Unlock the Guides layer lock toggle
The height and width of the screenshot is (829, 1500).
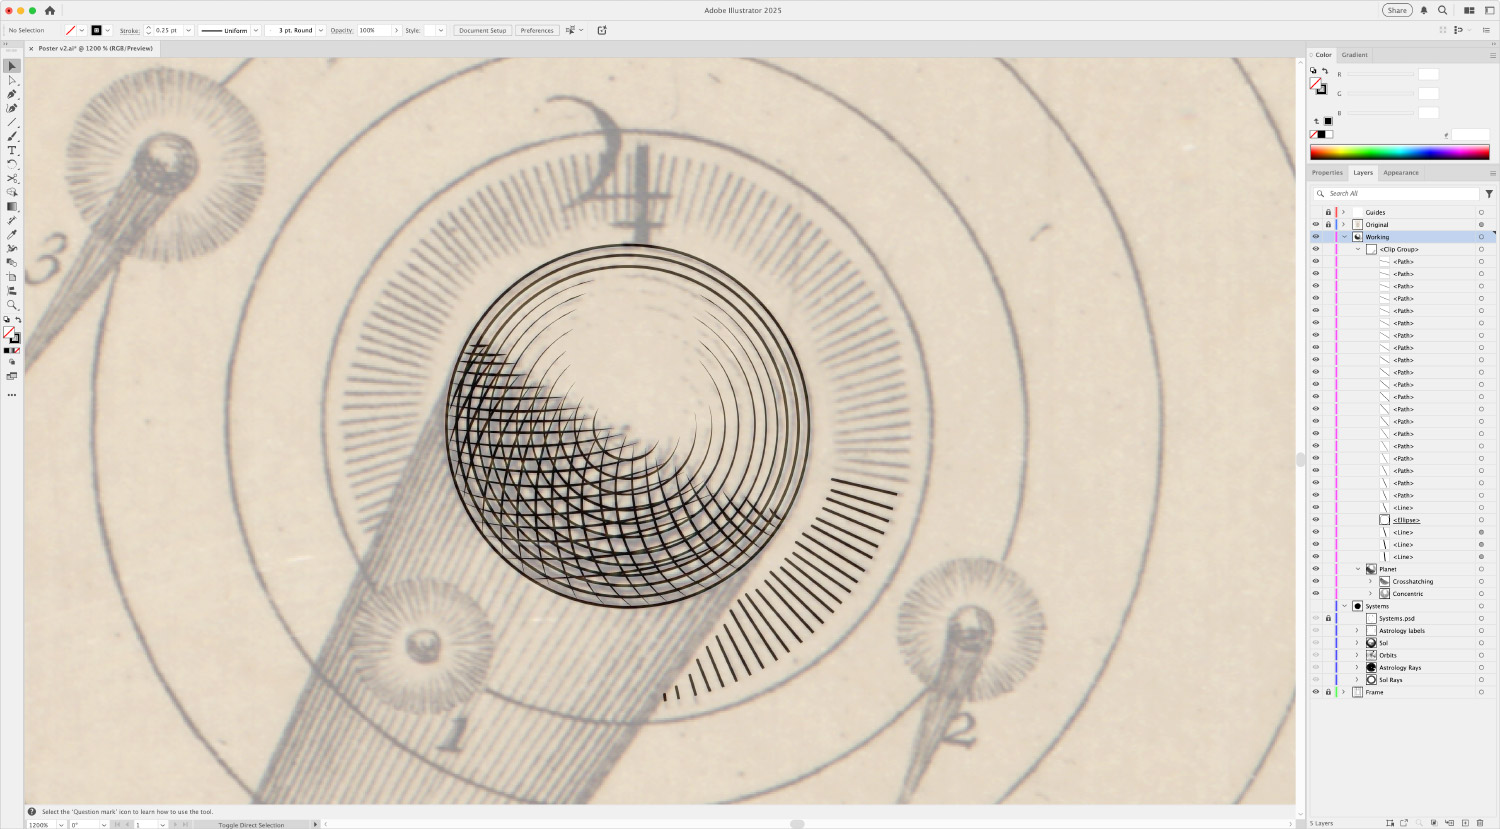click(x=1328, y=212)
